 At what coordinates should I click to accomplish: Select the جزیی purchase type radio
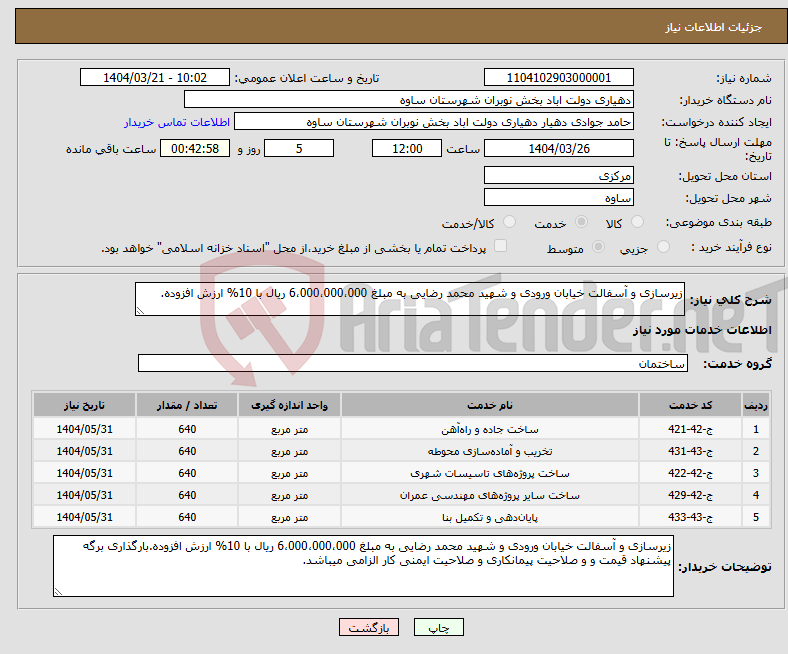tap(663, 246)
